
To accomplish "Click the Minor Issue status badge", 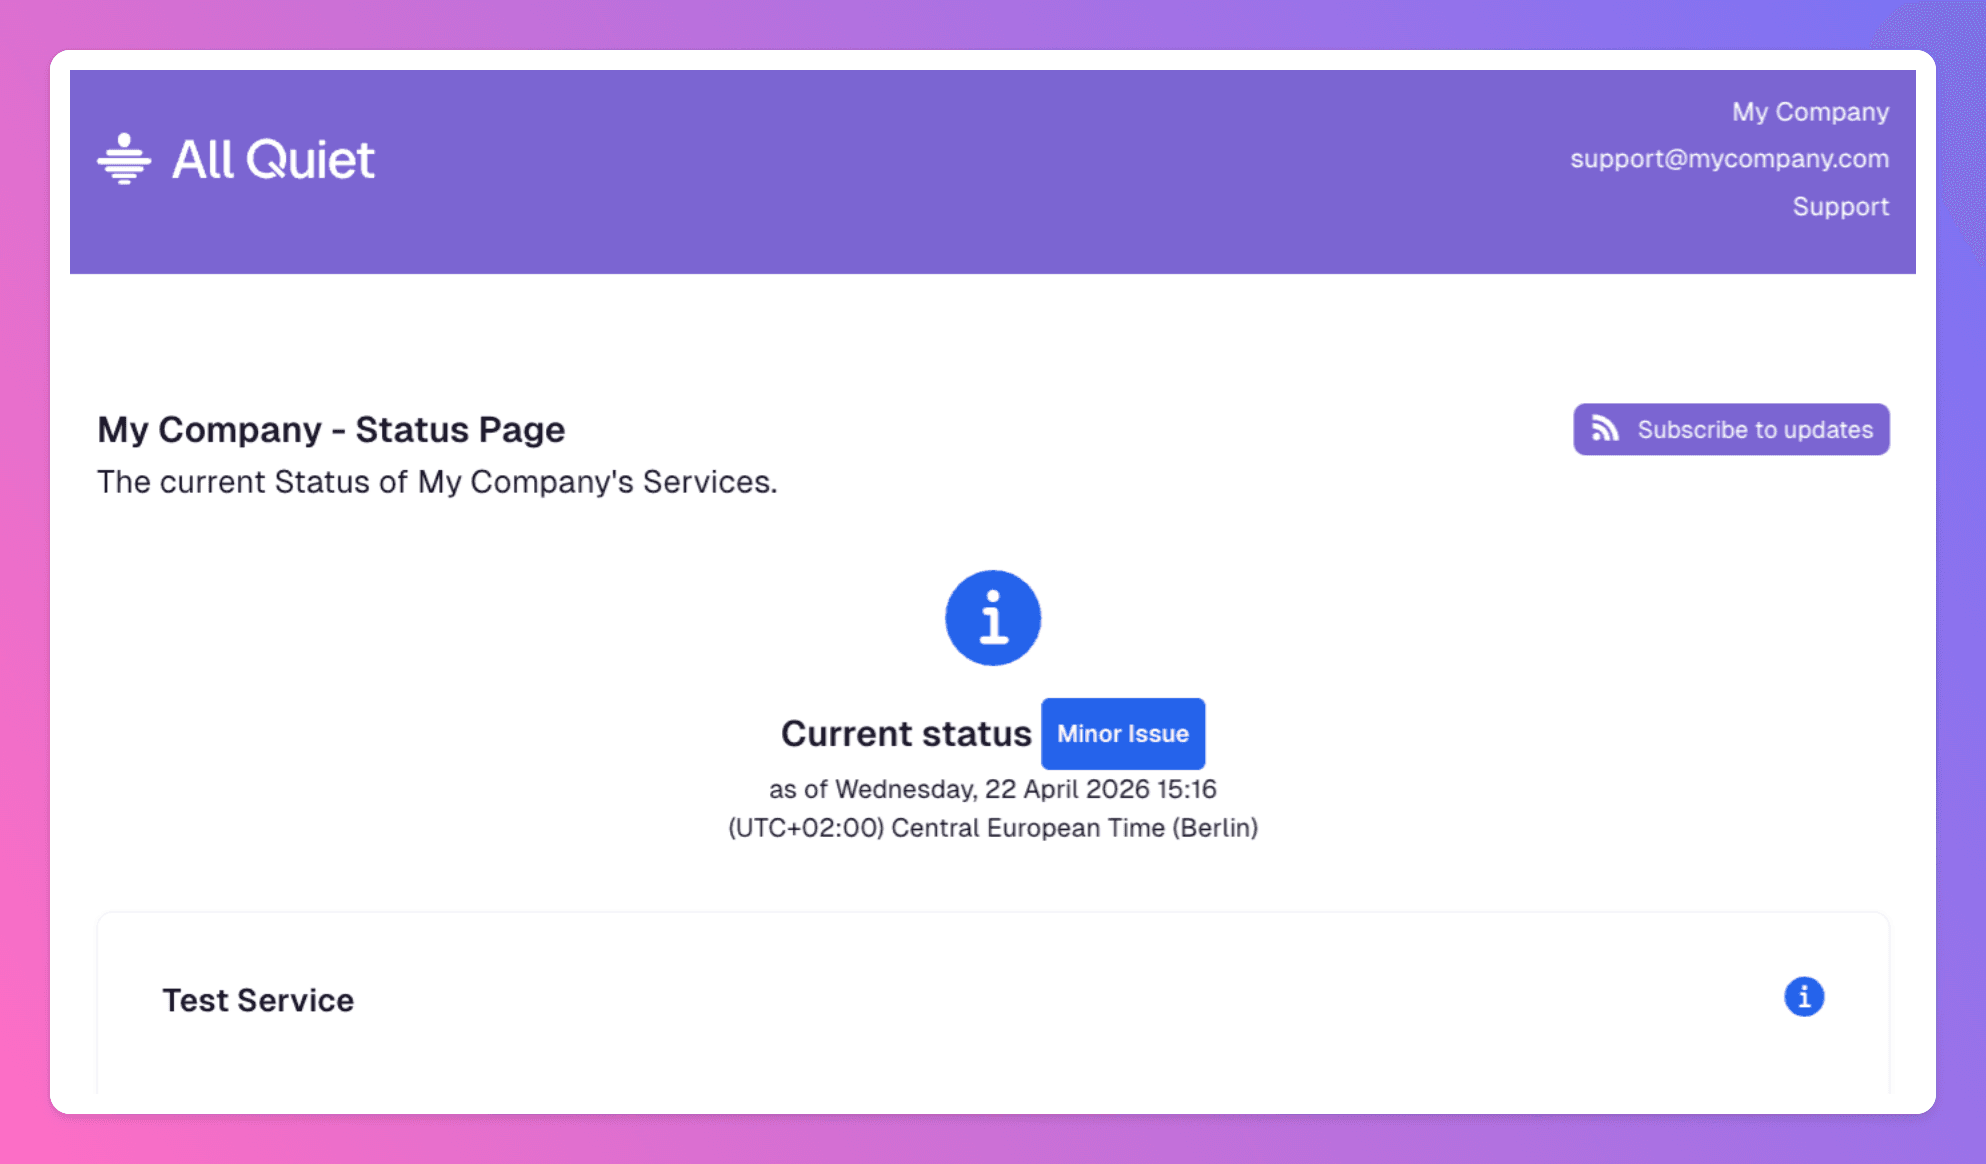I will 1122,734.
